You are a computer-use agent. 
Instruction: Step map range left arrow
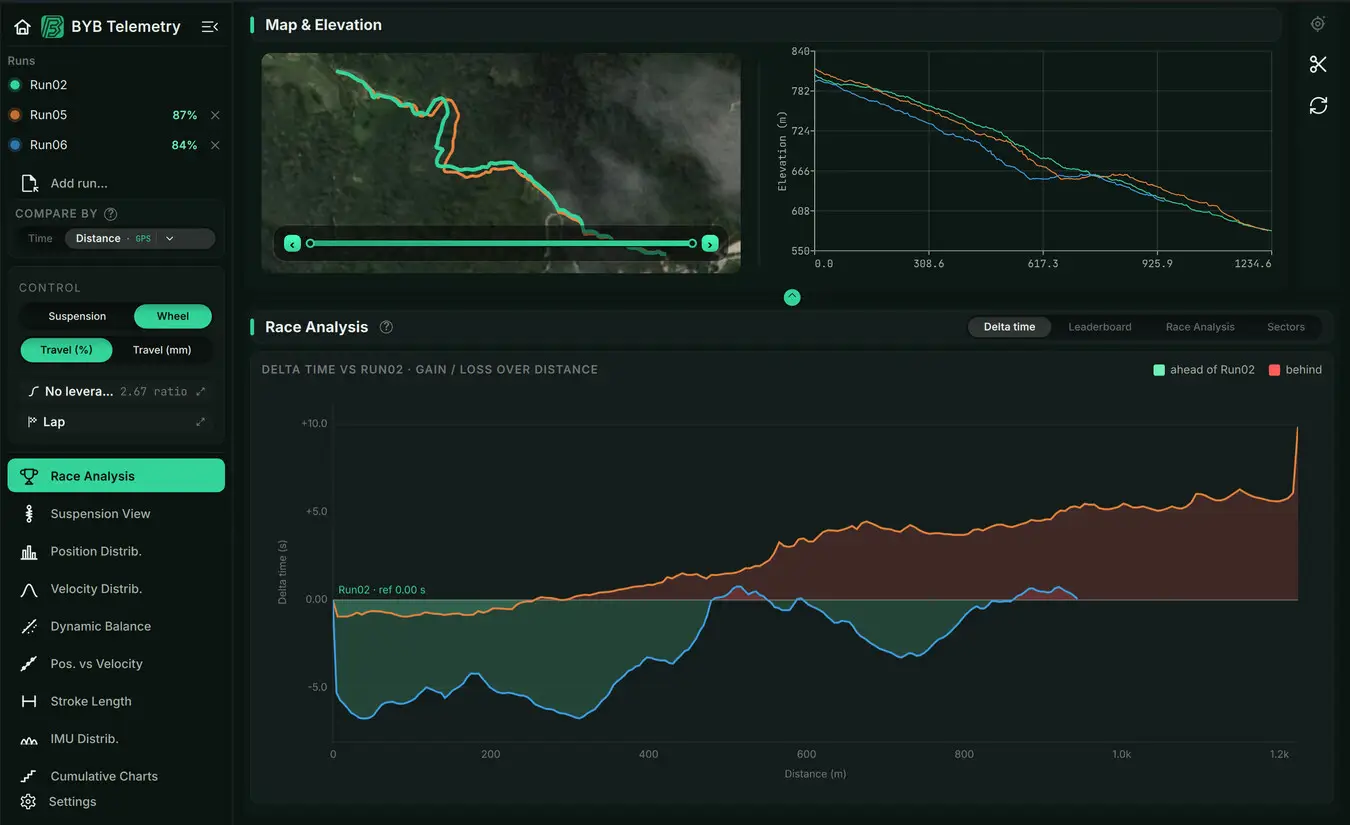pyautogui.click(x=292, y=244)
